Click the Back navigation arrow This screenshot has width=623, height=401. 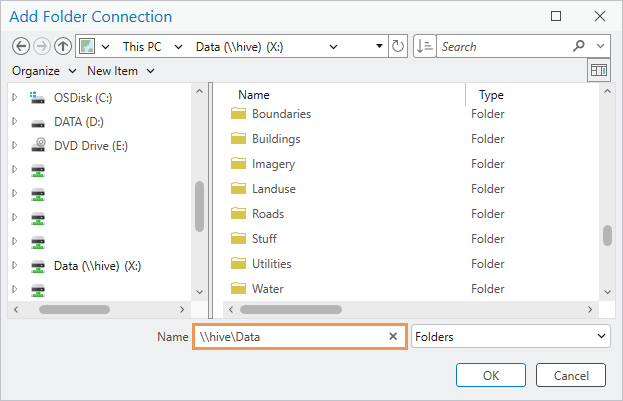coord(21,46)
